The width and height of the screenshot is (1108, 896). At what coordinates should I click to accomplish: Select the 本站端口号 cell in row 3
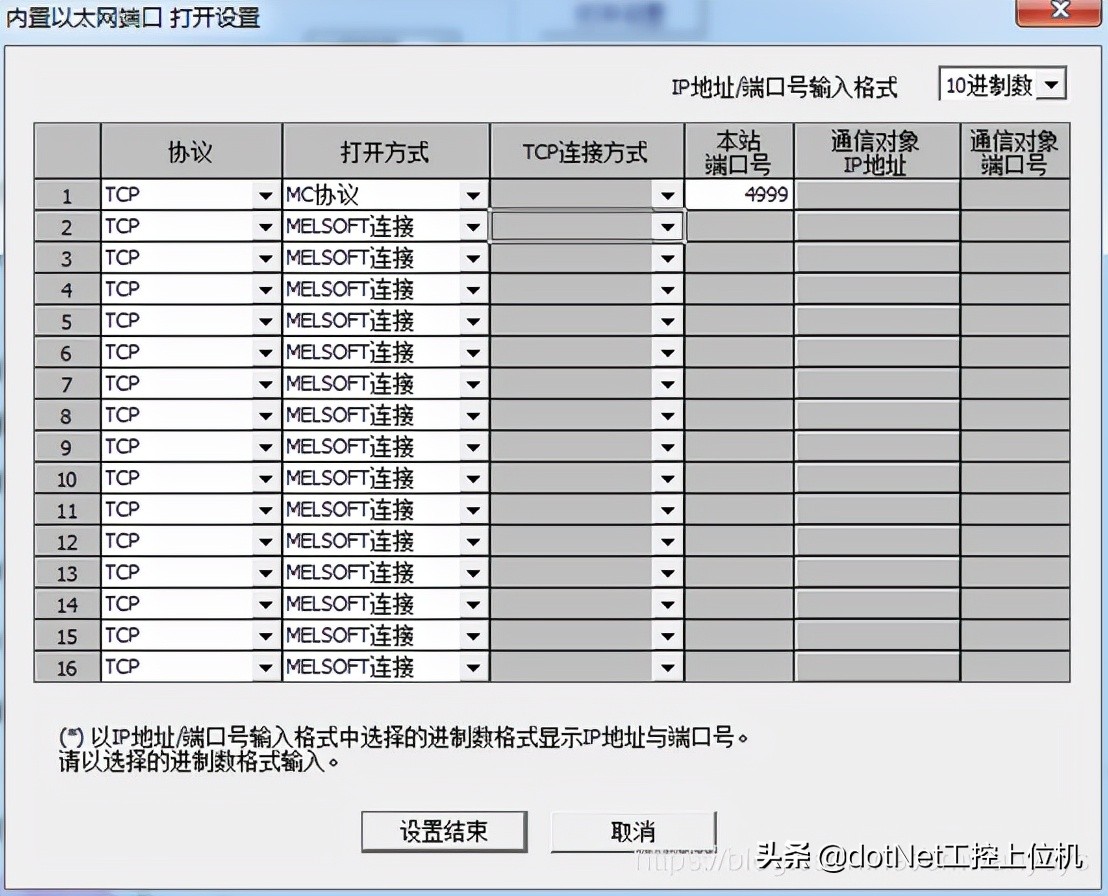point(737,258)
